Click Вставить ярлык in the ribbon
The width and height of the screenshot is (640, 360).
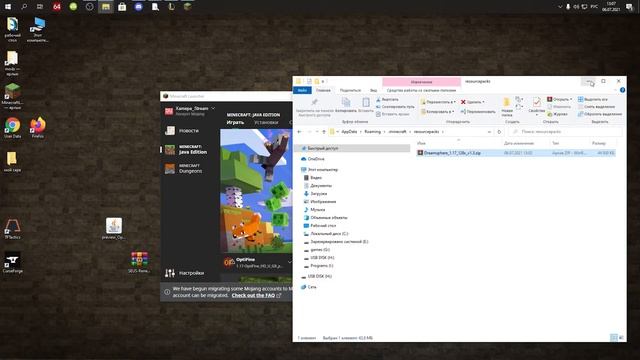(392, 114)
